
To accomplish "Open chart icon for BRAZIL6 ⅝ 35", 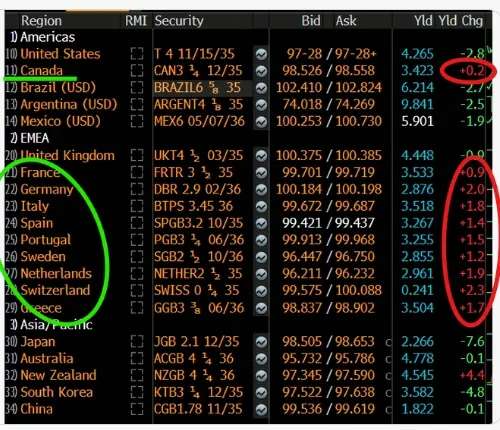I will tap(261, 88).
